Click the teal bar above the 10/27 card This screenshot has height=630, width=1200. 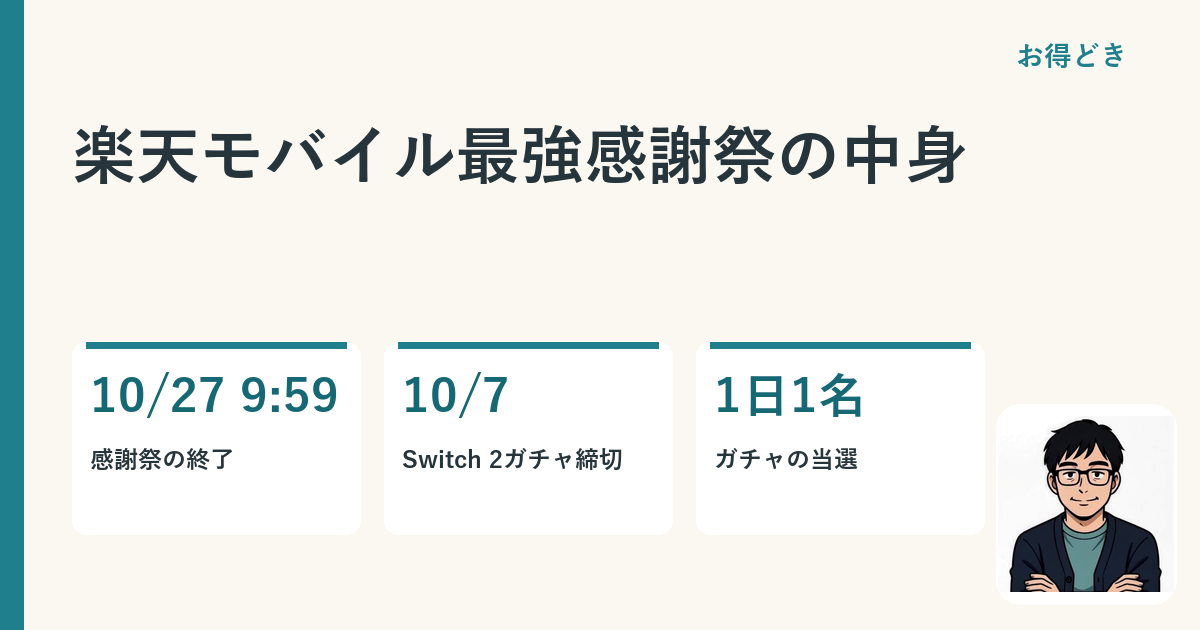click(216, 346)
